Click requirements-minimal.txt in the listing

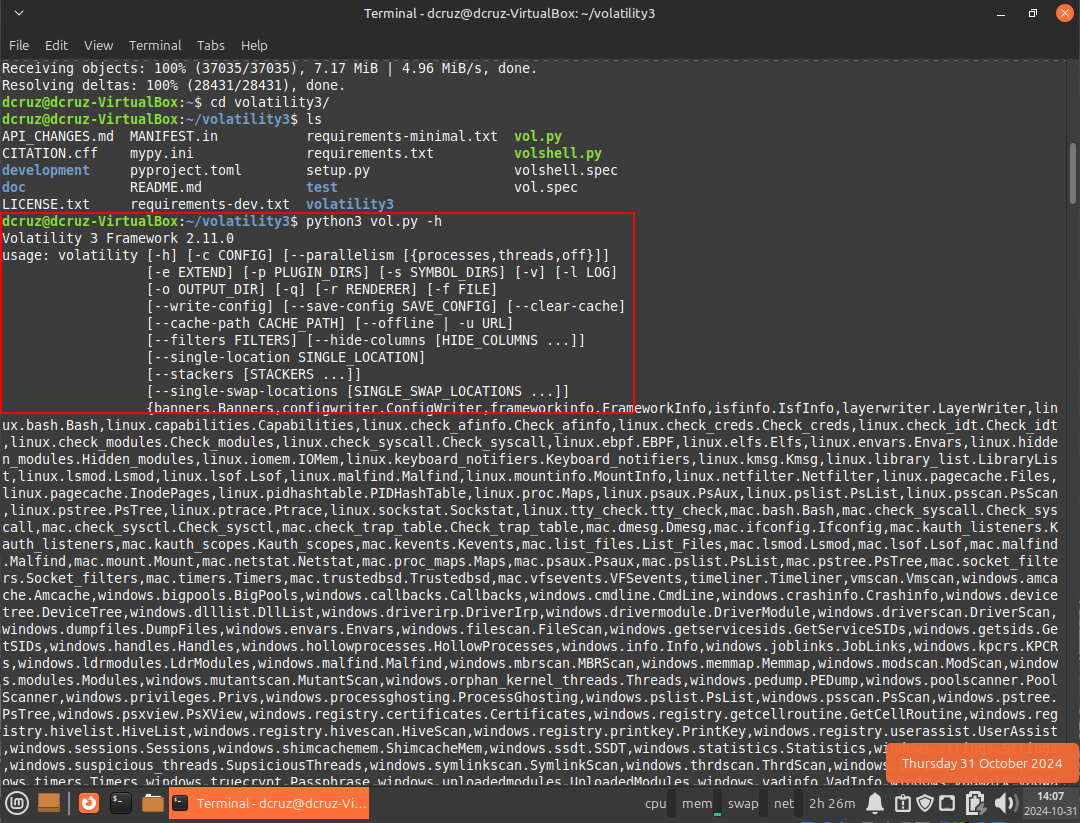coord(402,136)
